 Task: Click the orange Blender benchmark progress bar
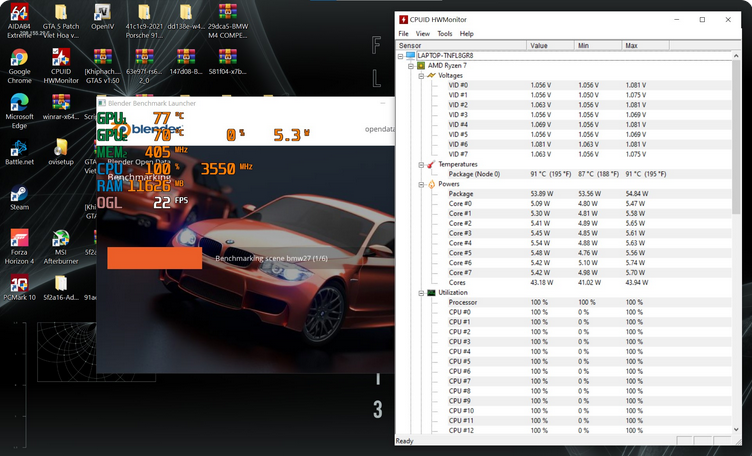click(x=154, y=258)
